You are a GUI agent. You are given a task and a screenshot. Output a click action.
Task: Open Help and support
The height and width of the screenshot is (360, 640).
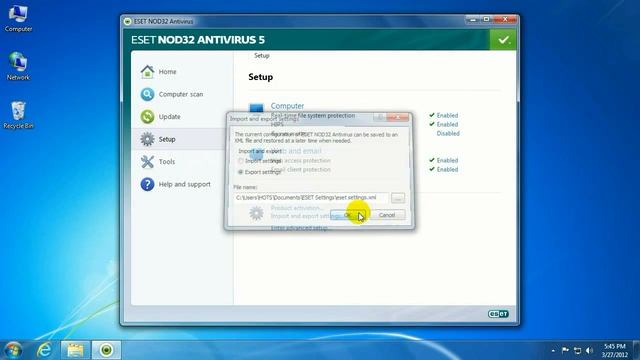pos(176,184)
